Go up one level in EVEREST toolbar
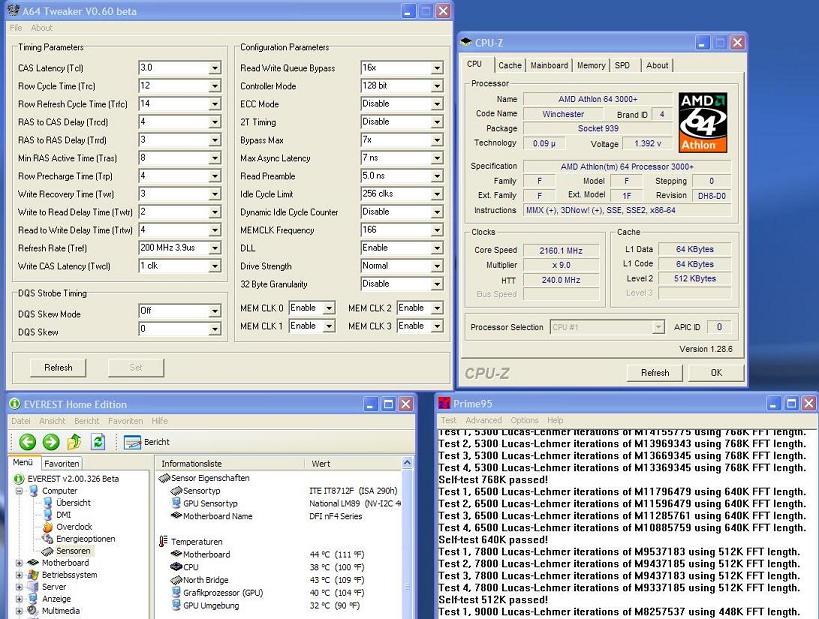The width and height of the screenshot is (819, 619). [x=74, y=442]
